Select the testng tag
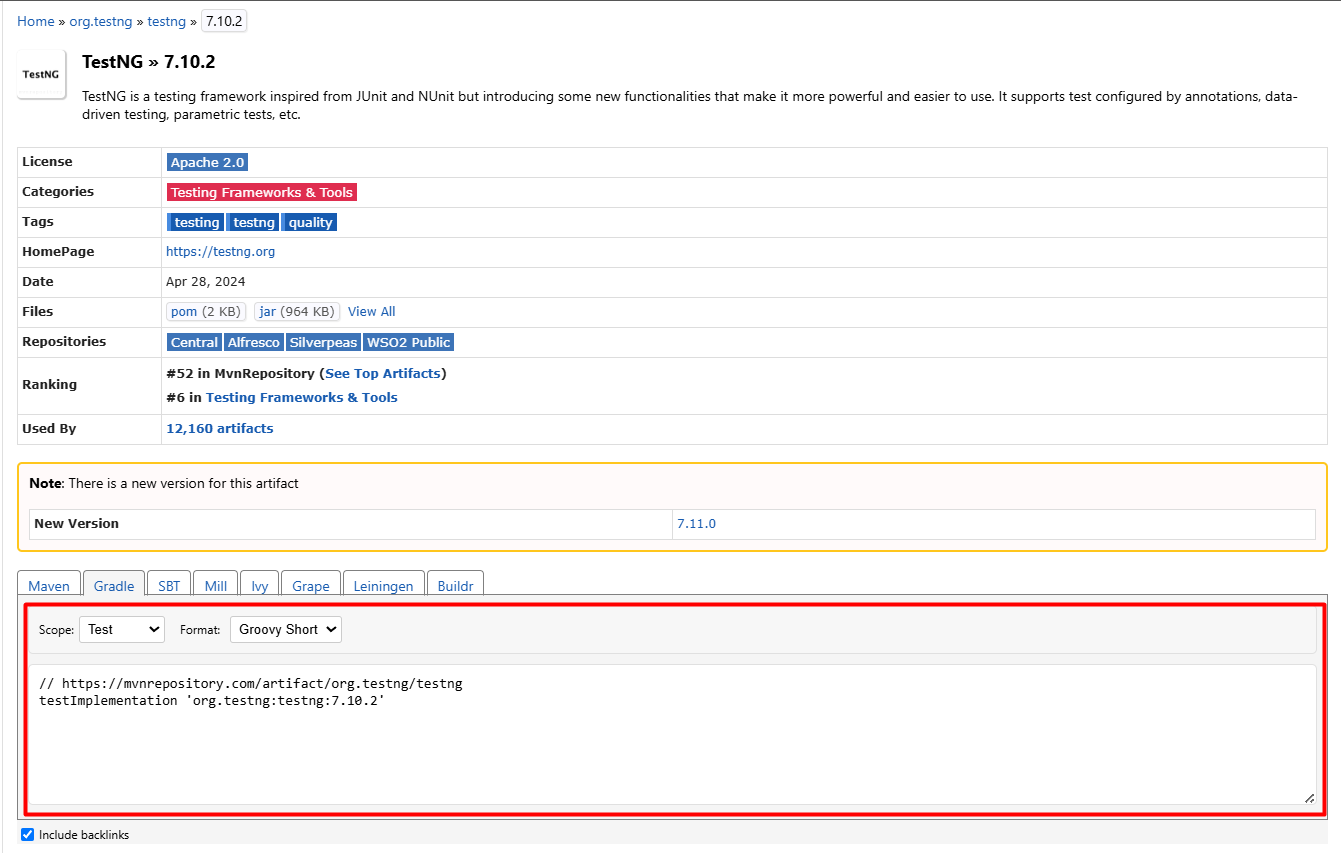Screen dimensions: 1341x853 pos(254,222)
